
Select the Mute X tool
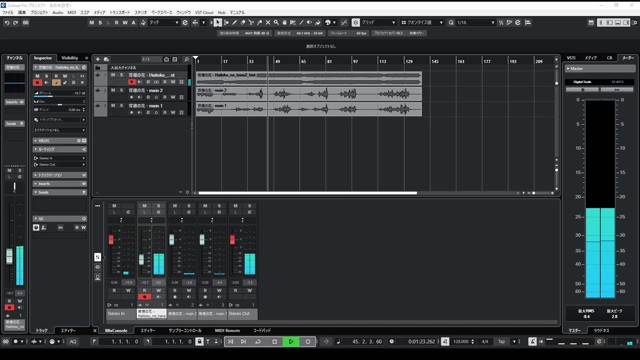click(268, 23)
